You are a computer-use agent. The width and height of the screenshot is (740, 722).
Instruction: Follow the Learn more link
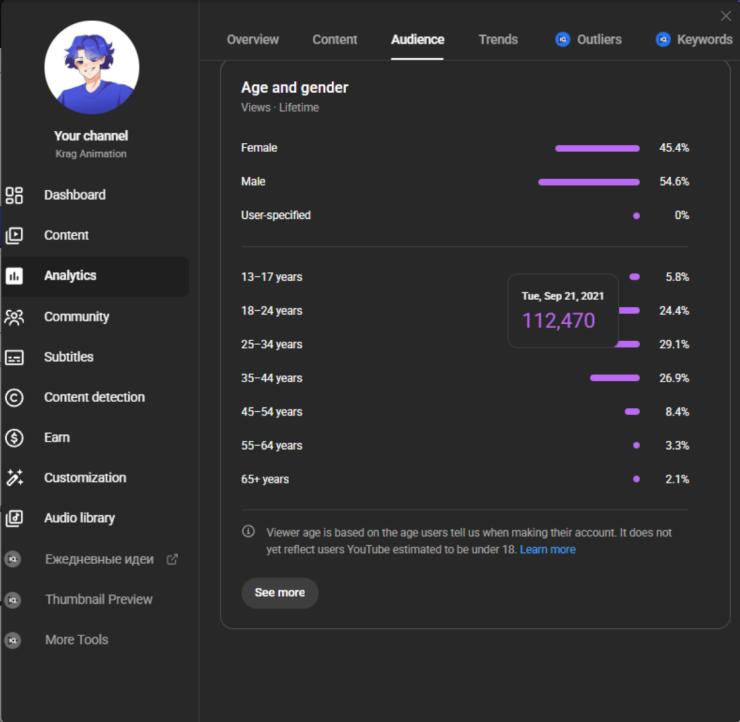point(547,550)
